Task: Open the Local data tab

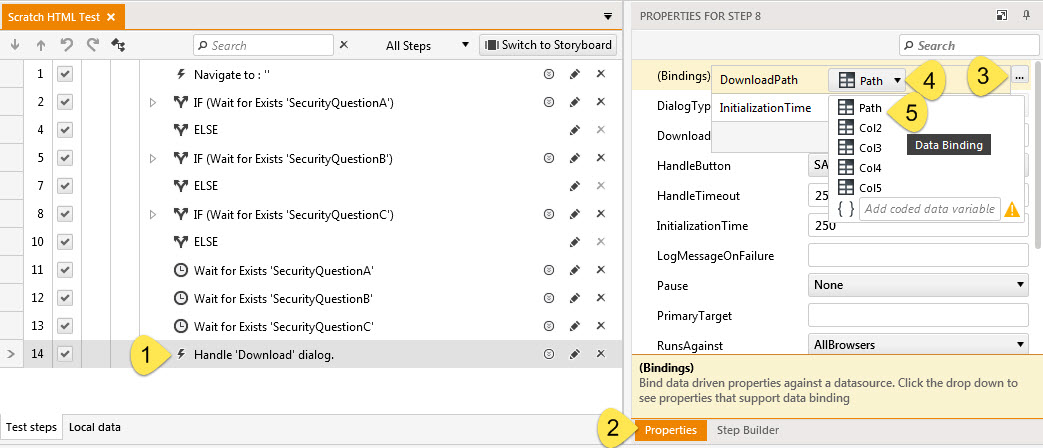Action: [x=95, y=427]
